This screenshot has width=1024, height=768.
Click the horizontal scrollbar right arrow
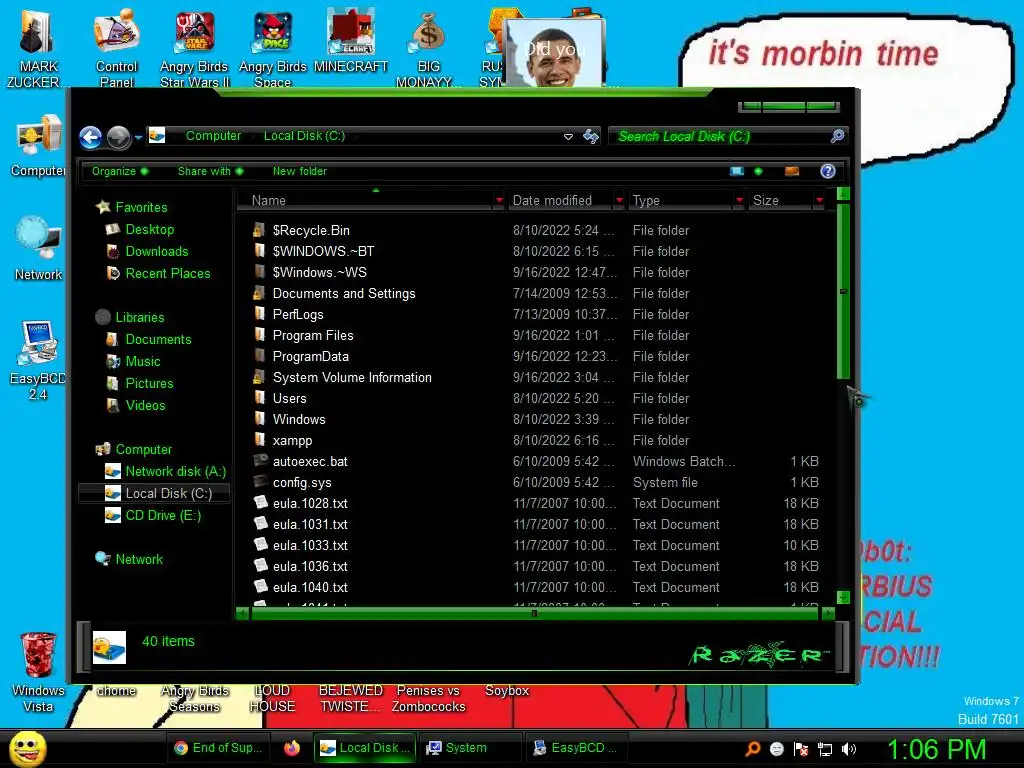click(827, 613)
